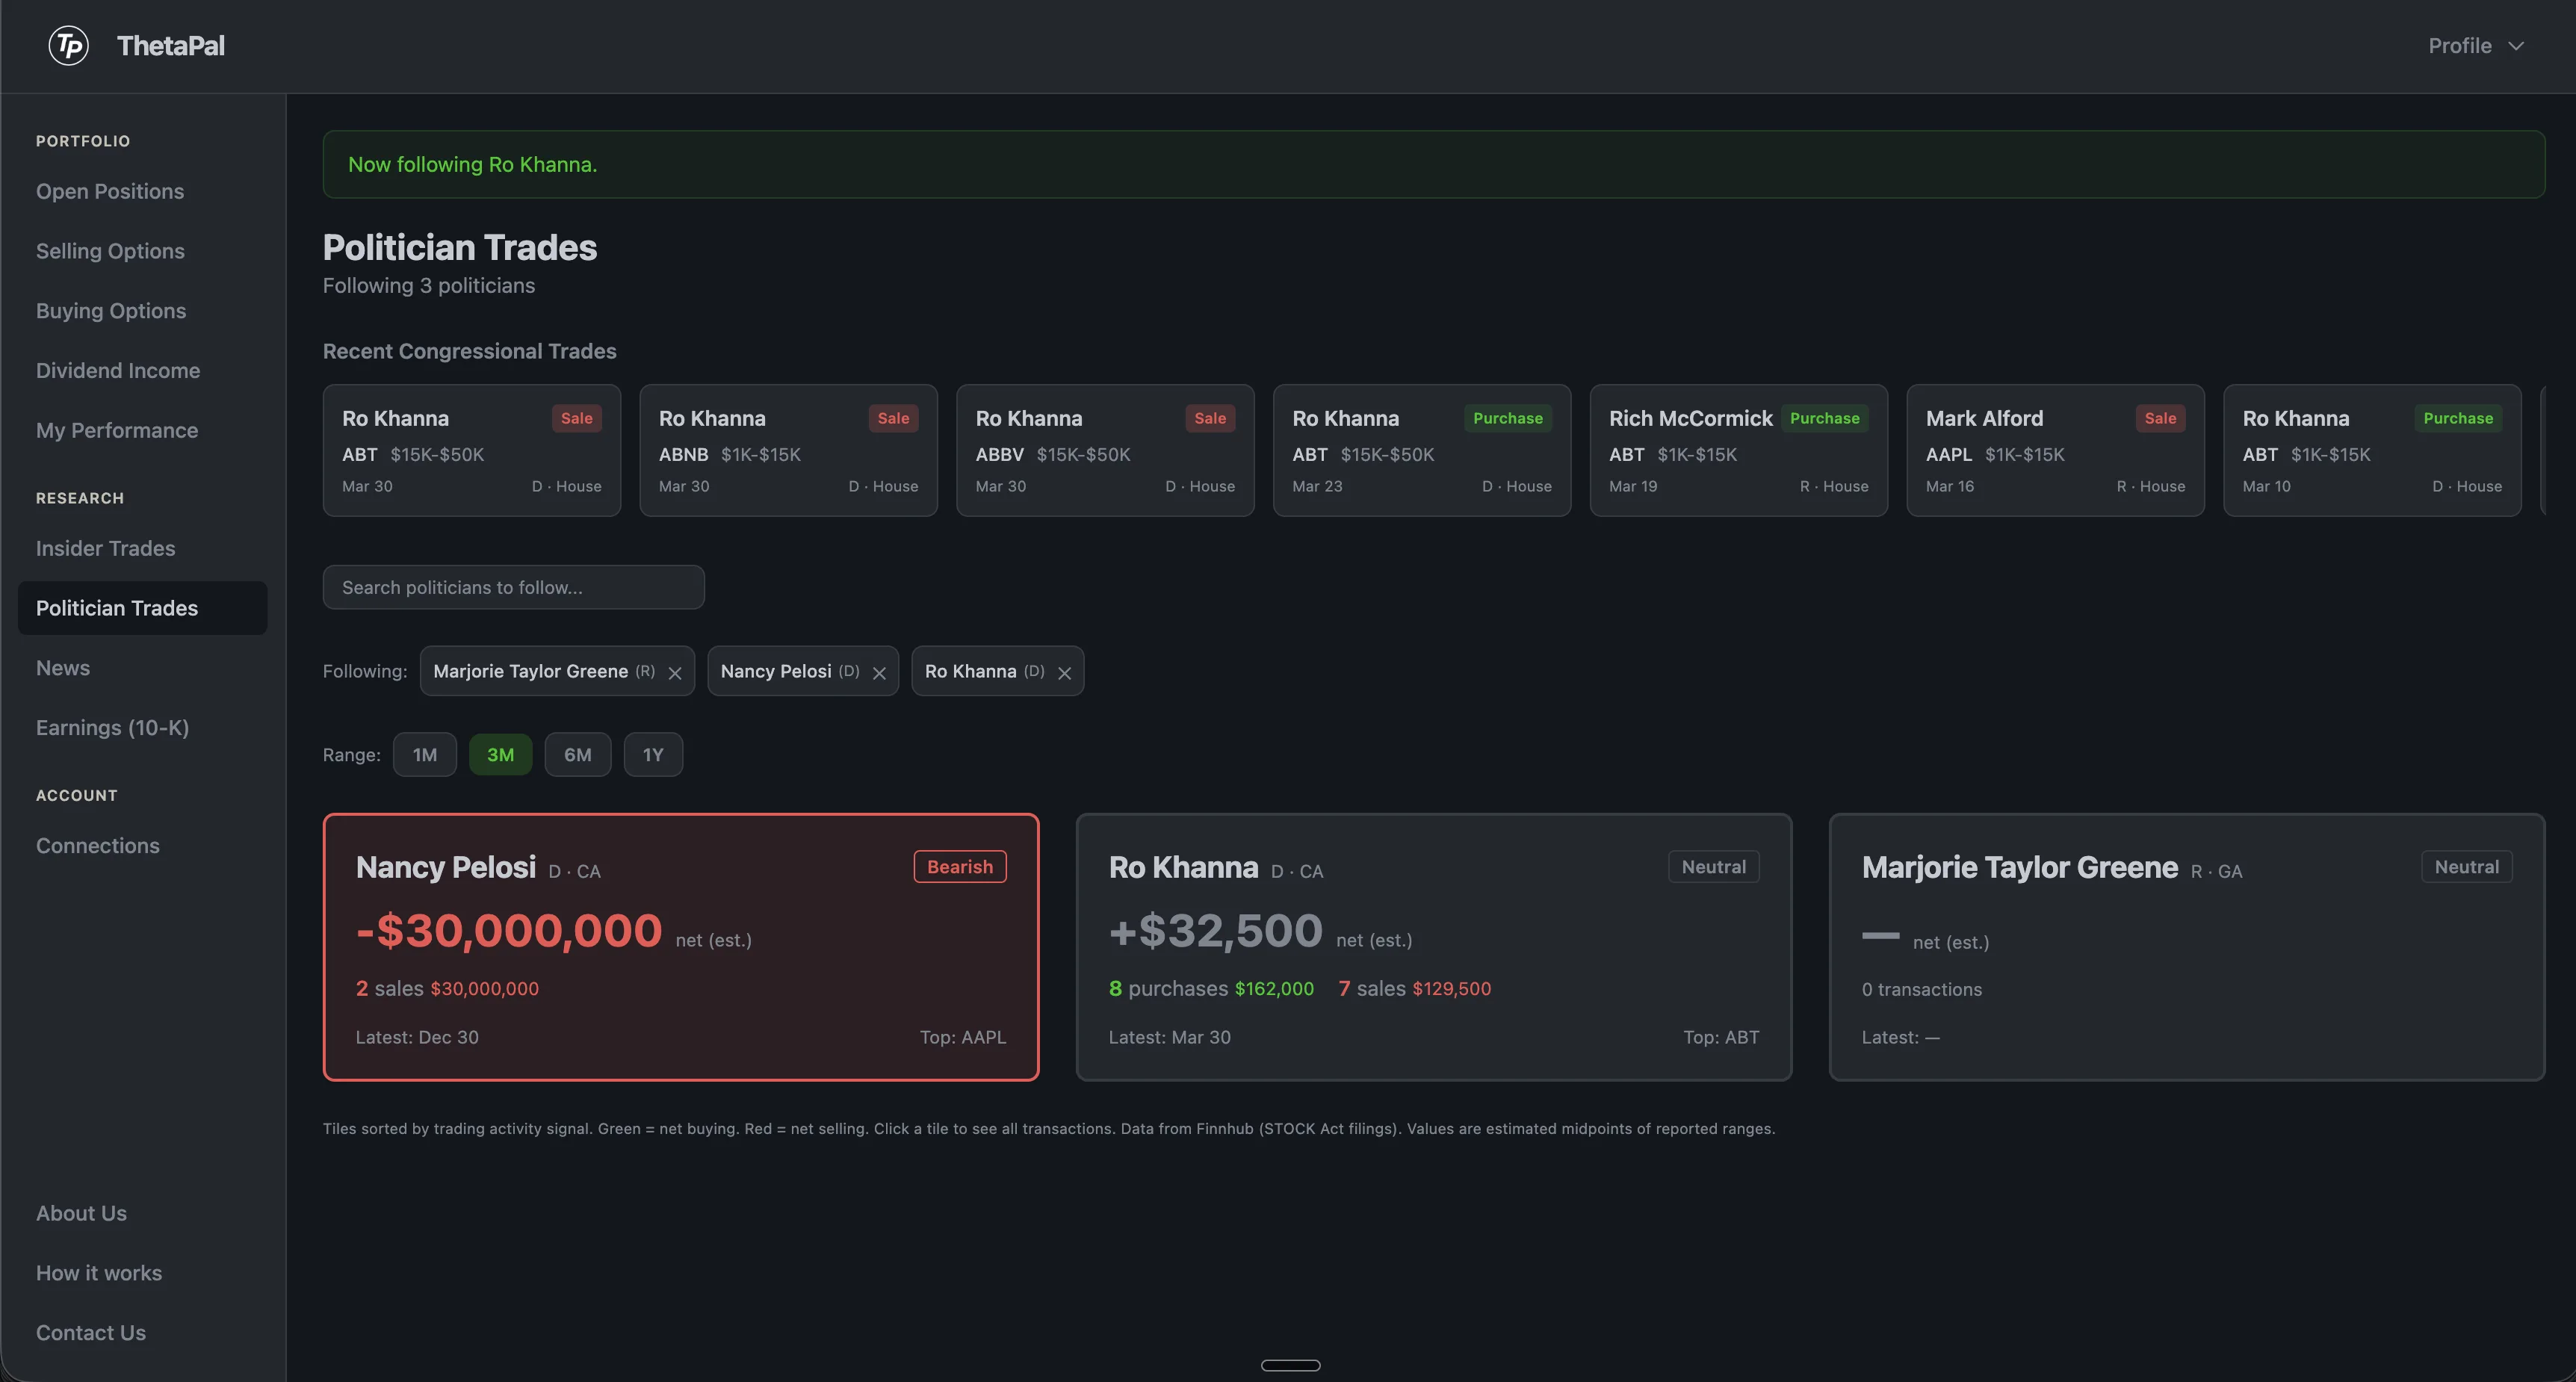The image size is (2576, 1382).
Task: Open Ro Khanna ABBV Sale card
Action: [1105, 450]
